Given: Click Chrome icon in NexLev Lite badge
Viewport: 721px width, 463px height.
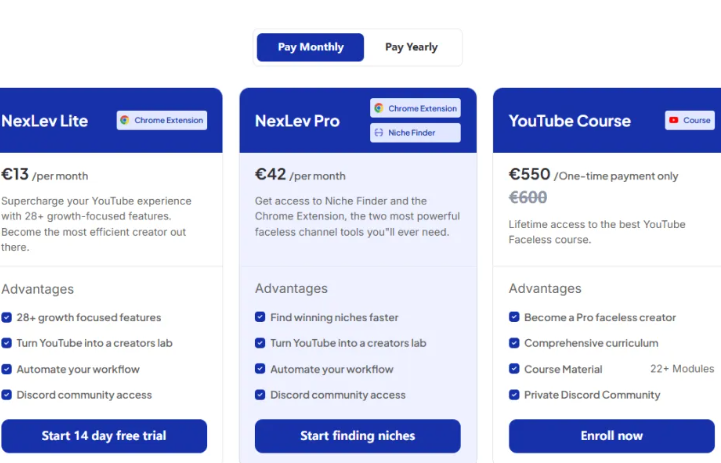Looking at the screenshot, I should pyautogui.click(x=125, y=120).
